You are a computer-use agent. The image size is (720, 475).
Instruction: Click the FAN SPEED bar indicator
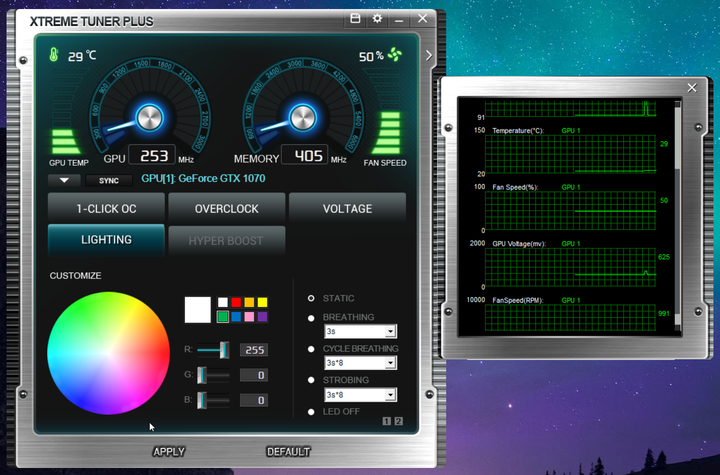pyautogui.click(x=388, y=133)
